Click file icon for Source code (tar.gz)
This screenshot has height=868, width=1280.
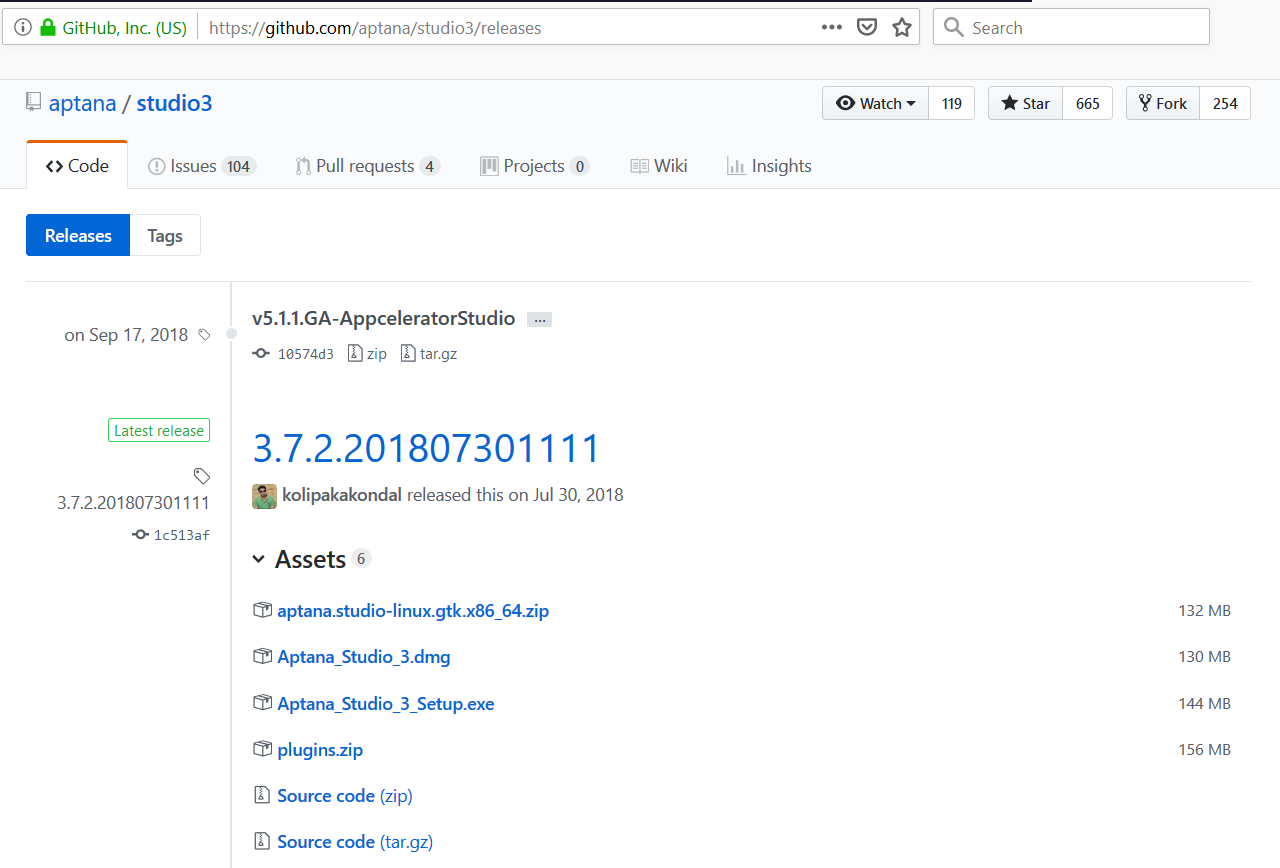(x=262, y=841)
